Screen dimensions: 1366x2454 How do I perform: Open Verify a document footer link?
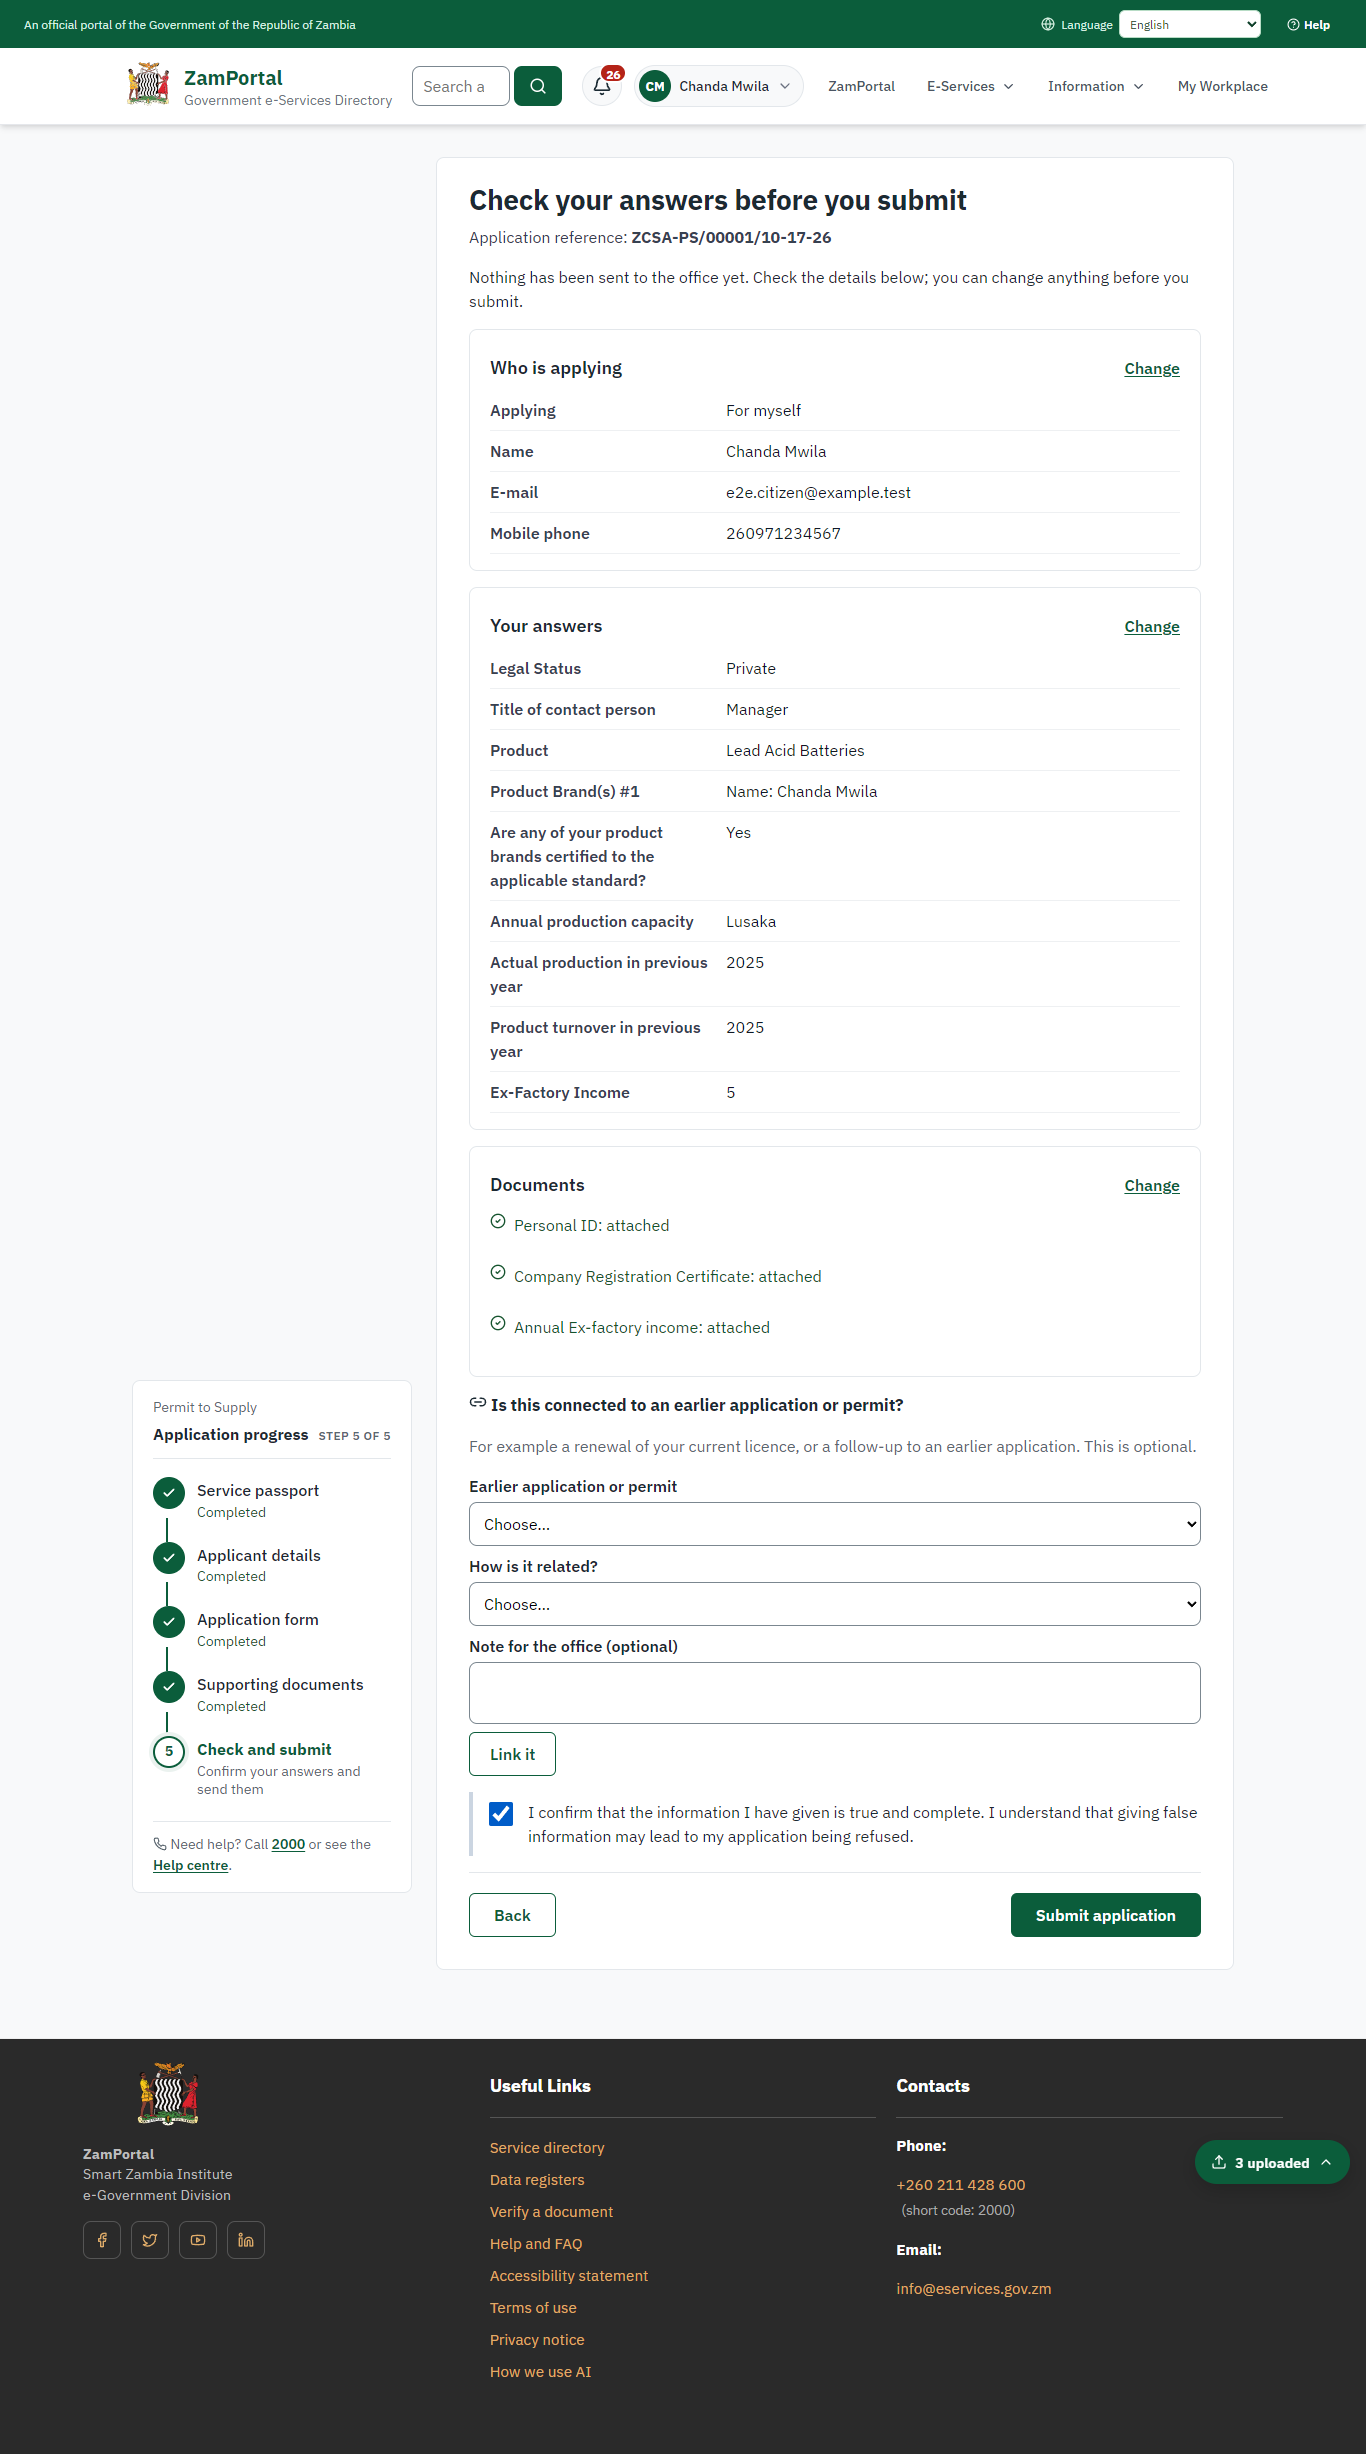551,2212
